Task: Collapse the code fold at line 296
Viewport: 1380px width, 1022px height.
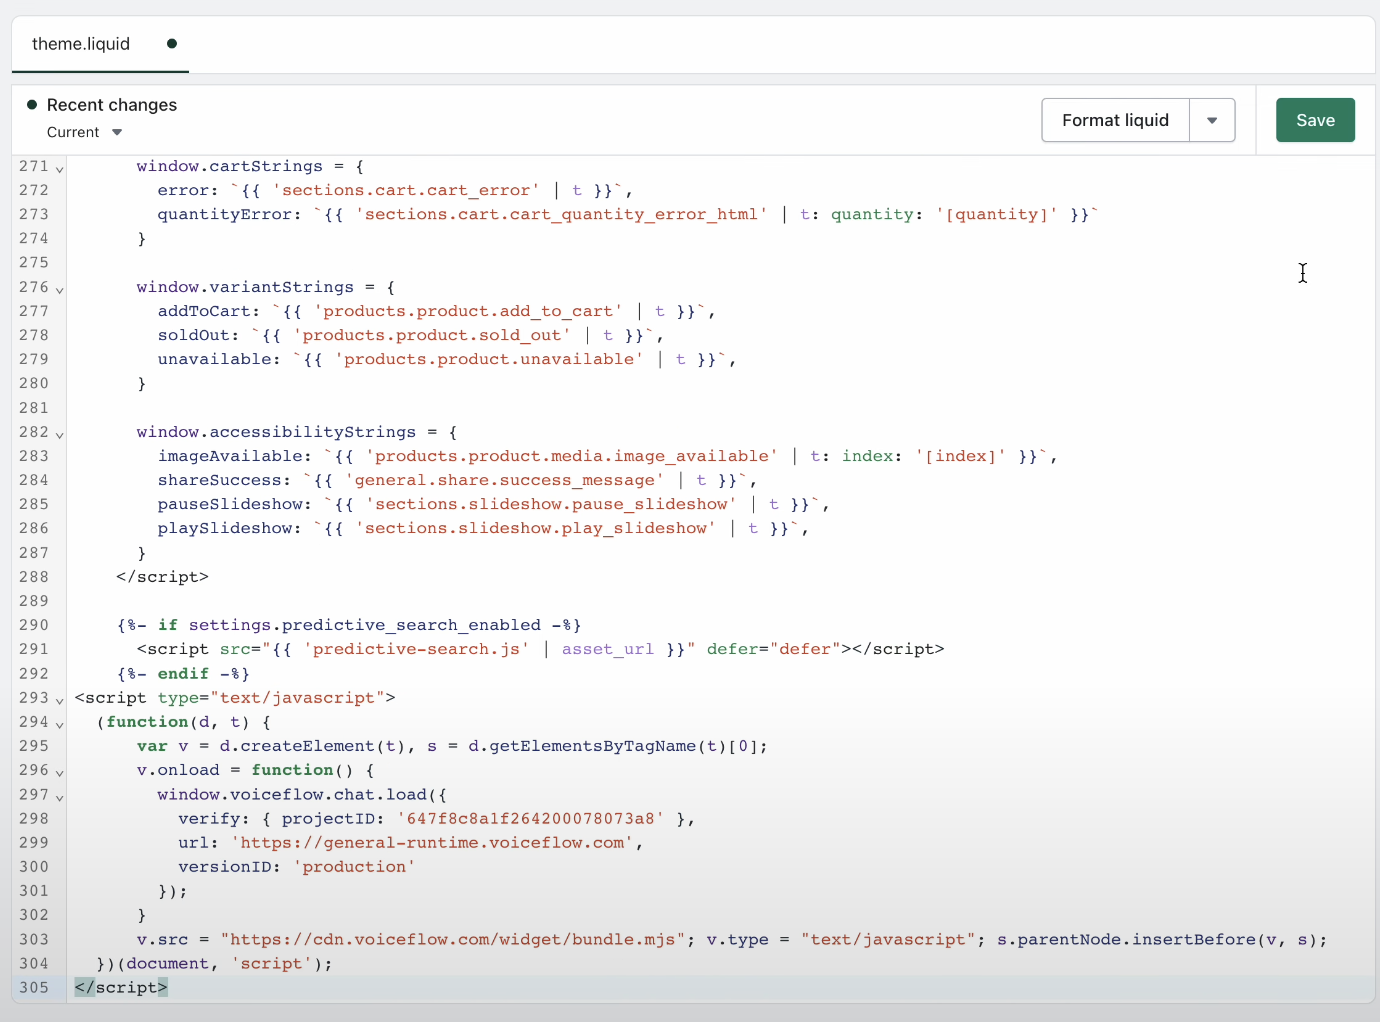Action: point(59,772)
